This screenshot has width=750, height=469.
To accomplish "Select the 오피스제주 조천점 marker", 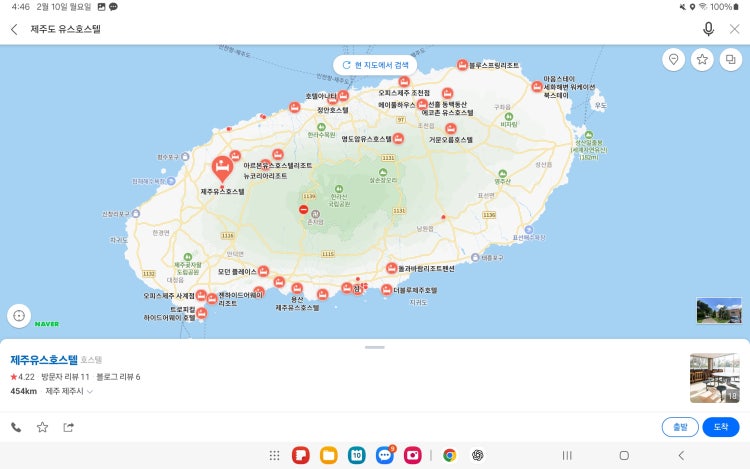I will point(404,82).
